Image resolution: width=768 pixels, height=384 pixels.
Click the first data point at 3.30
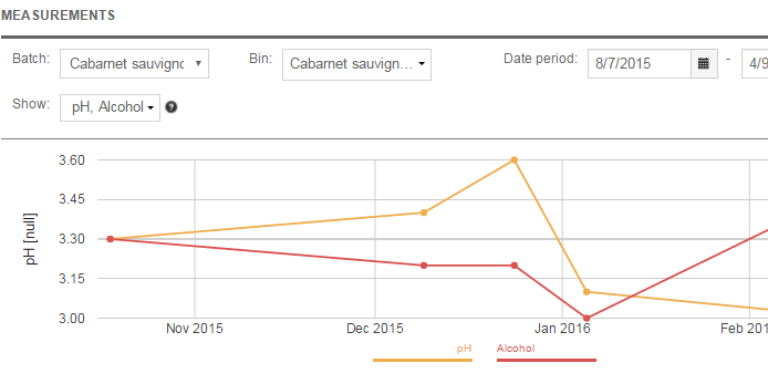coord(110,239)
